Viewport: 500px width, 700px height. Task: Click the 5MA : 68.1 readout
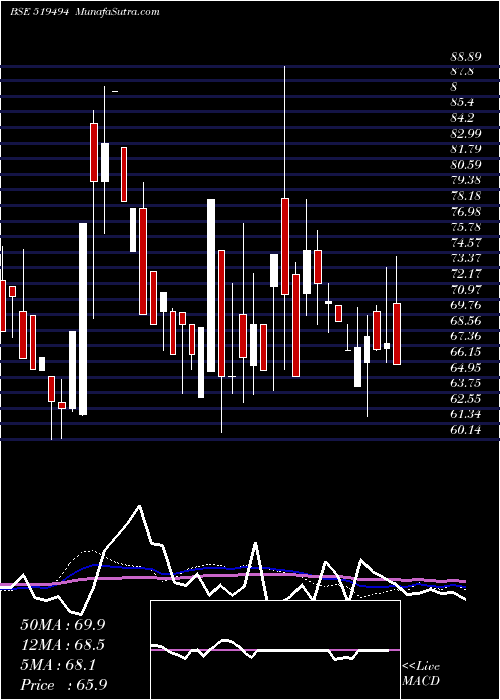(58, 665)
